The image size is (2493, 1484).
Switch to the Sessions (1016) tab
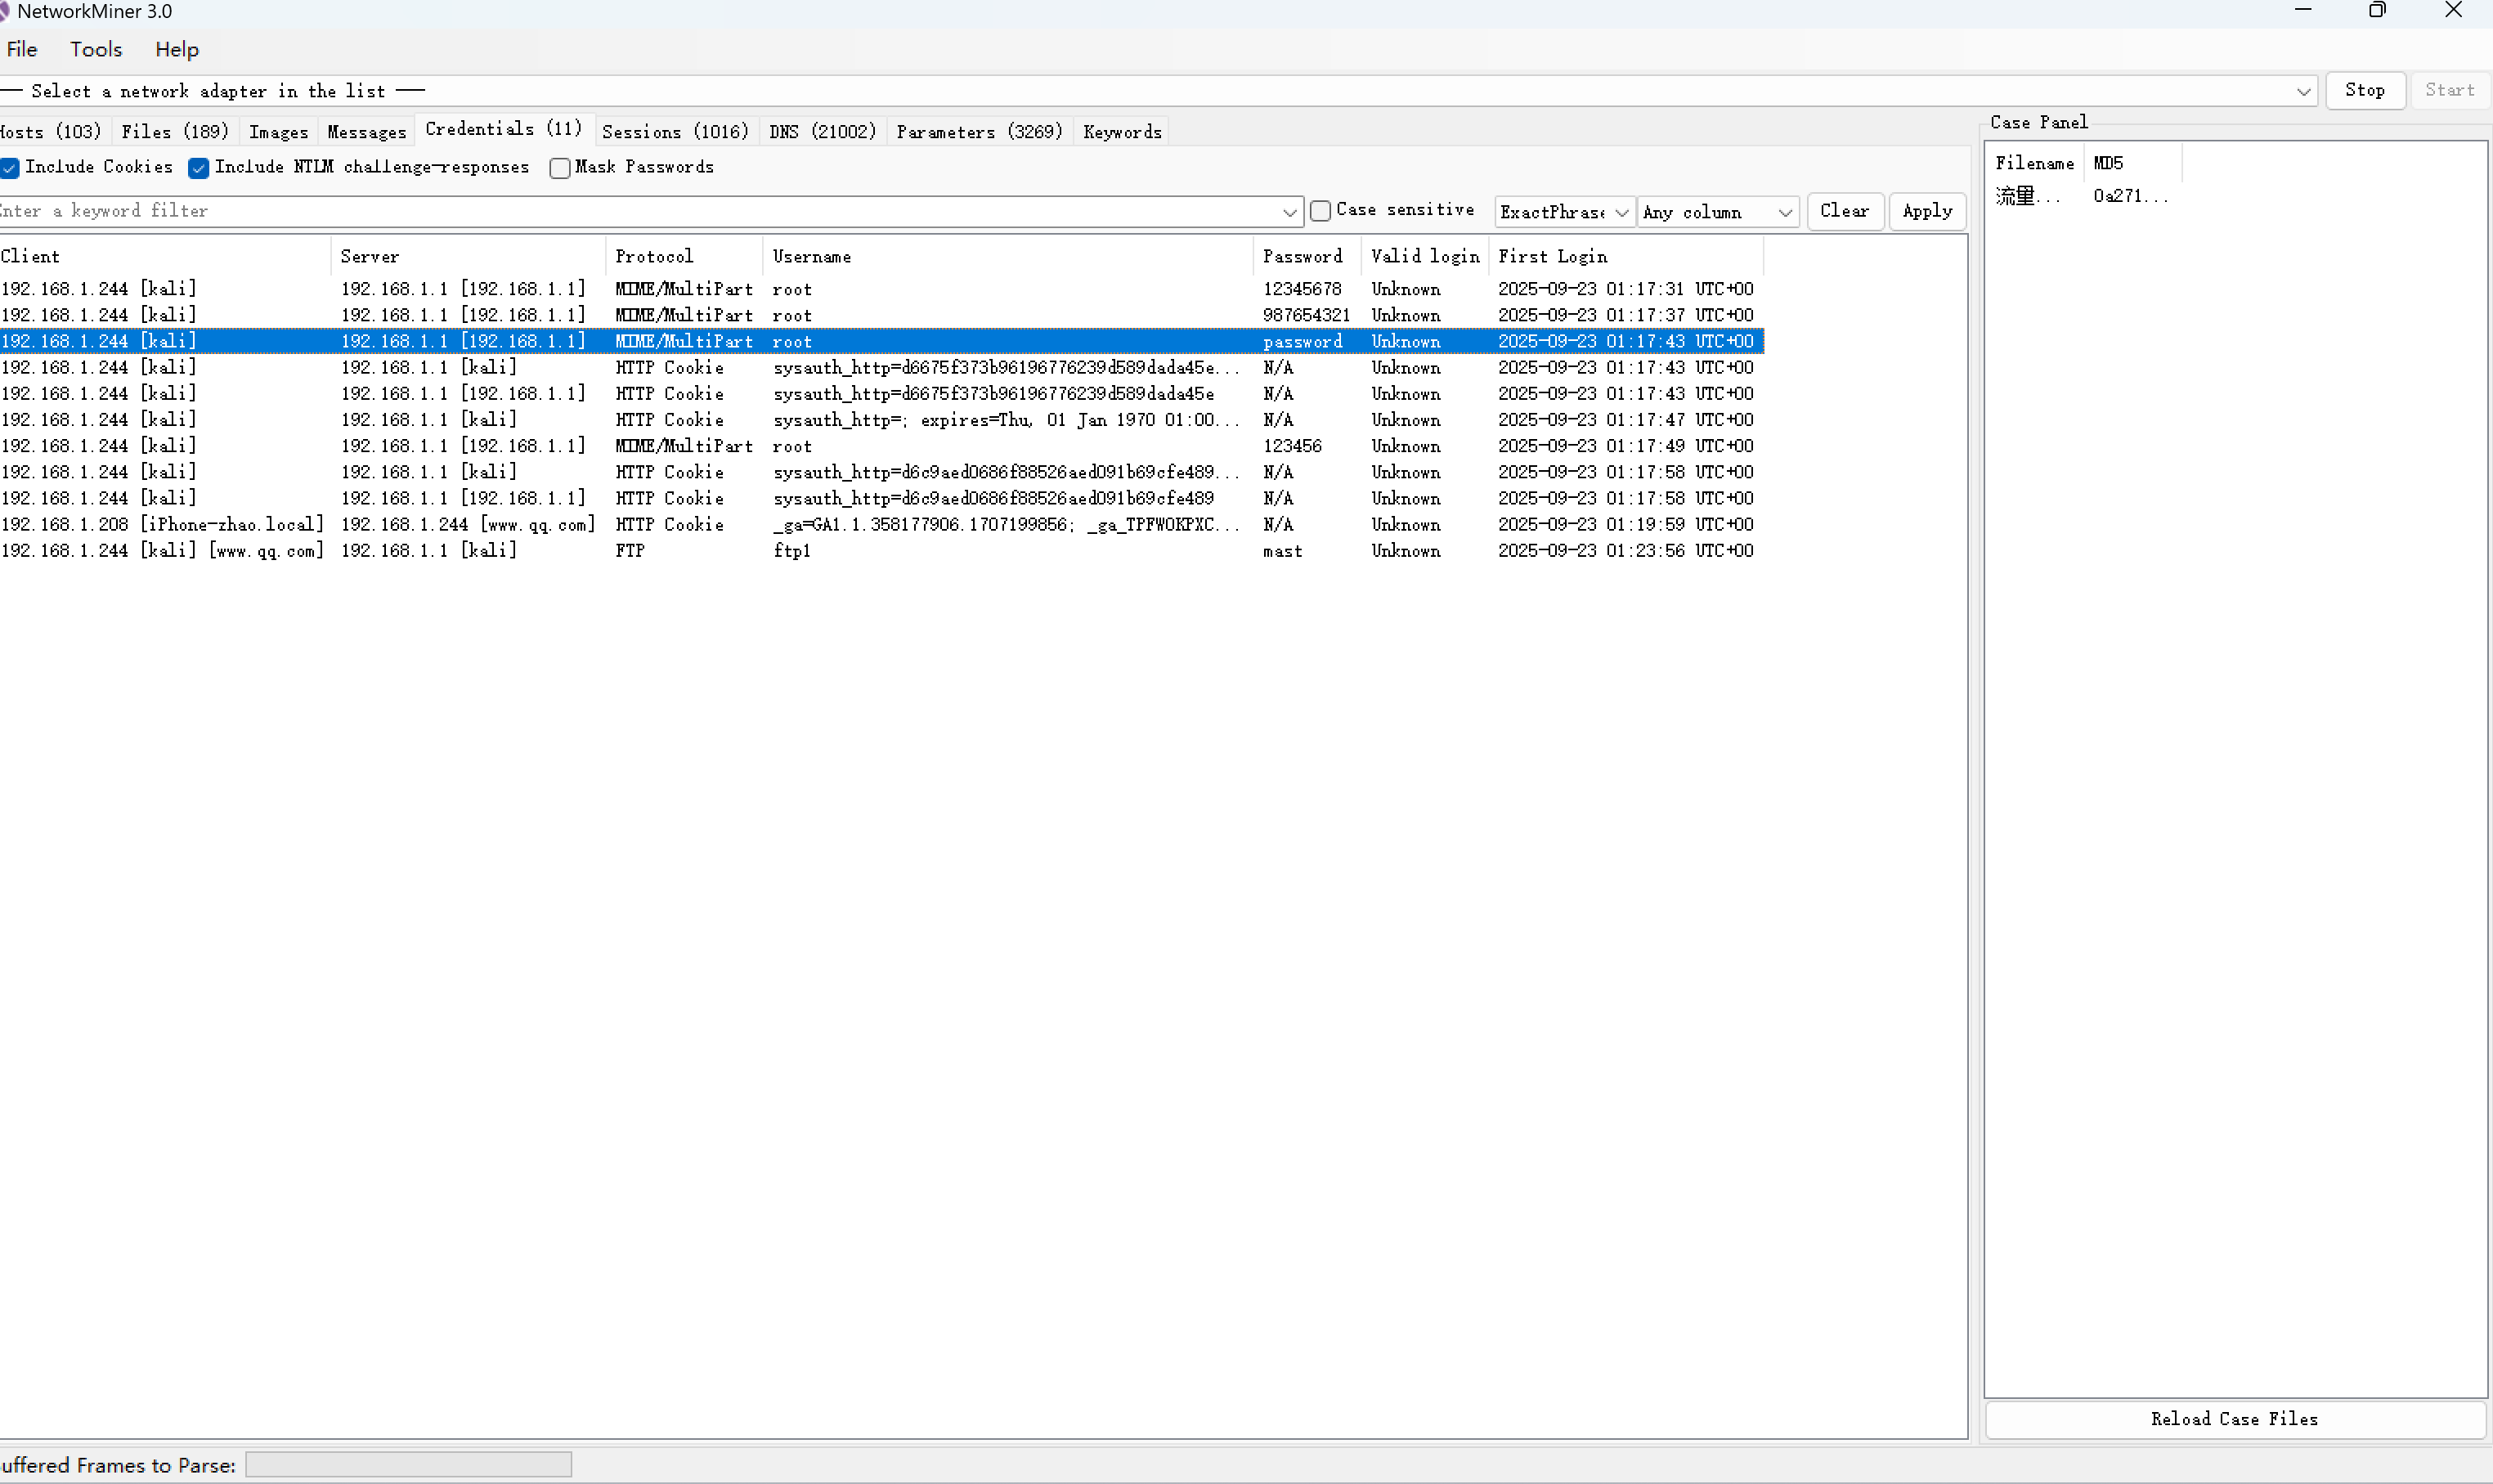pos(675,132)
